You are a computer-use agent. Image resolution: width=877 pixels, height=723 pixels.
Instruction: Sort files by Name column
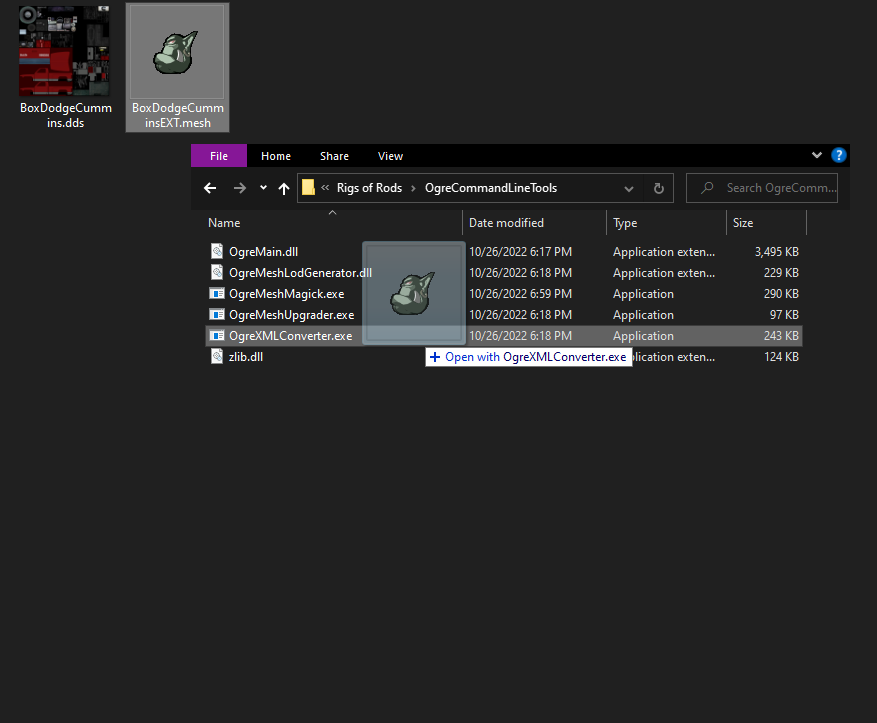click(224, 223)
